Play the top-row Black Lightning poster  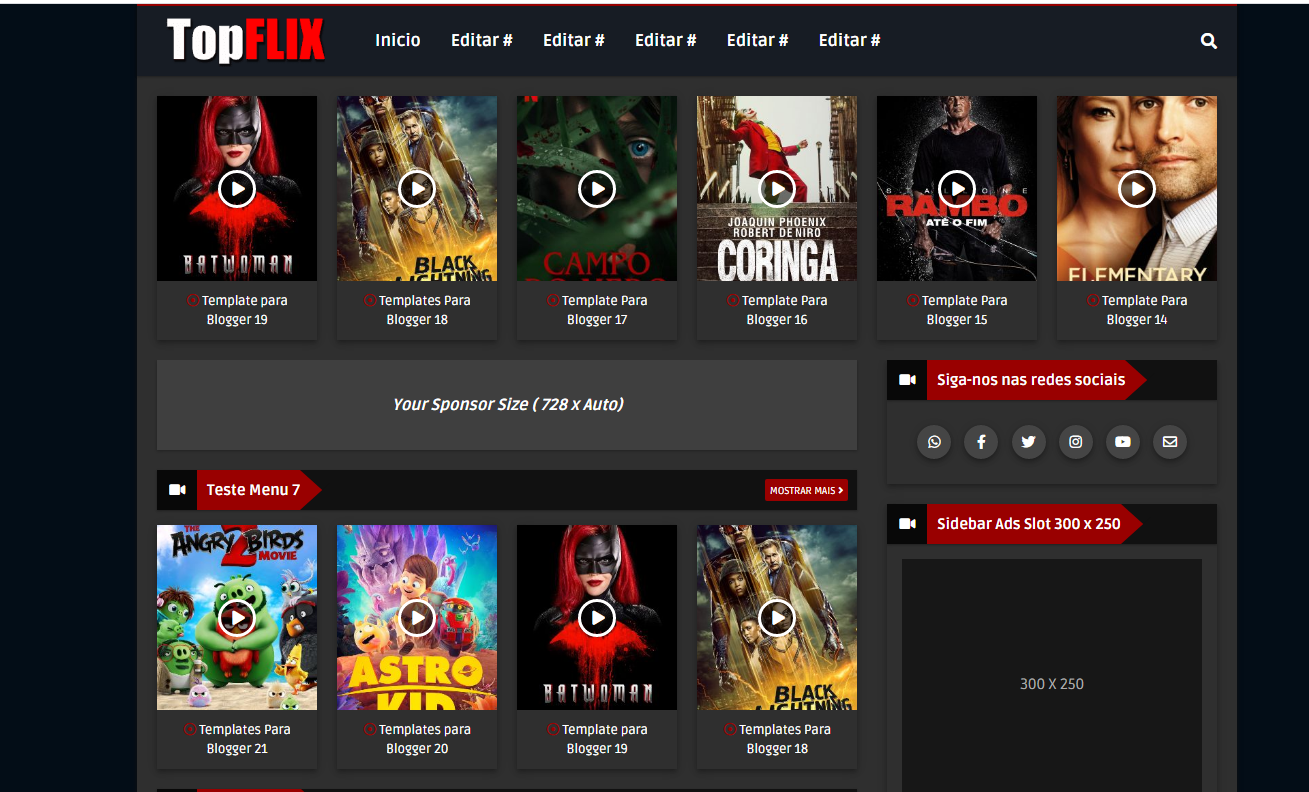pyautogui.click(x=417, y=188)
